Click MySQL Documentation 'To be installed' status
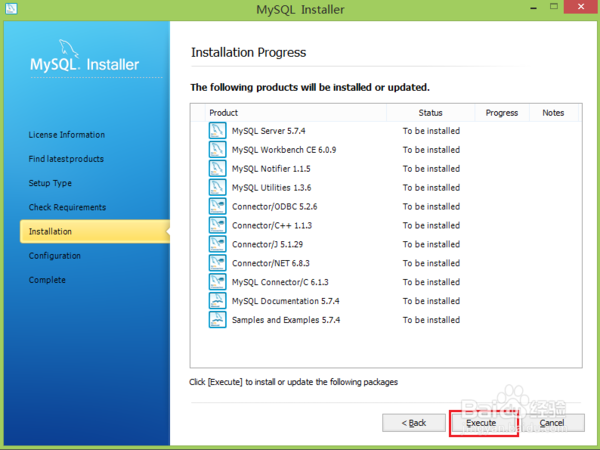The image size is (600, 450). 431,301
